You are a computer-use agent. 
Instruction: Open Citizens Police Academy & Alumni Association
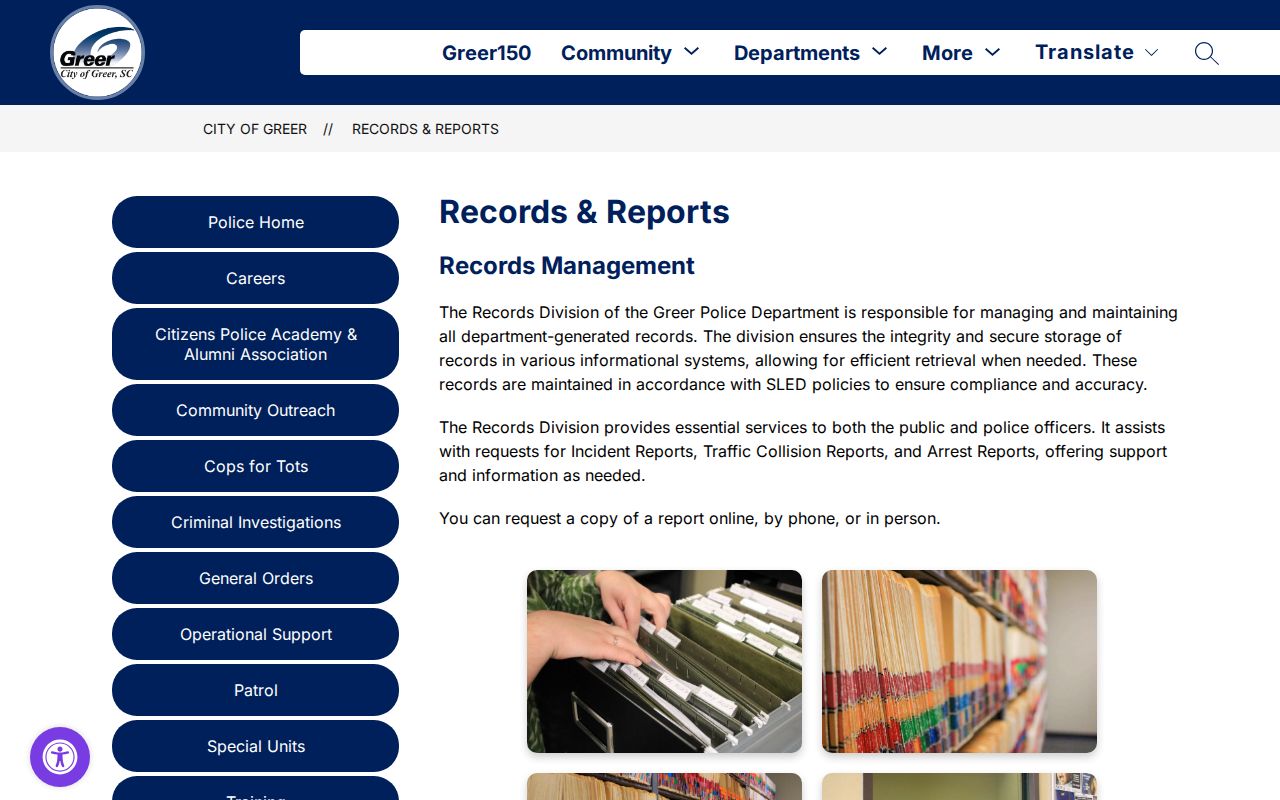pos(255,344)
